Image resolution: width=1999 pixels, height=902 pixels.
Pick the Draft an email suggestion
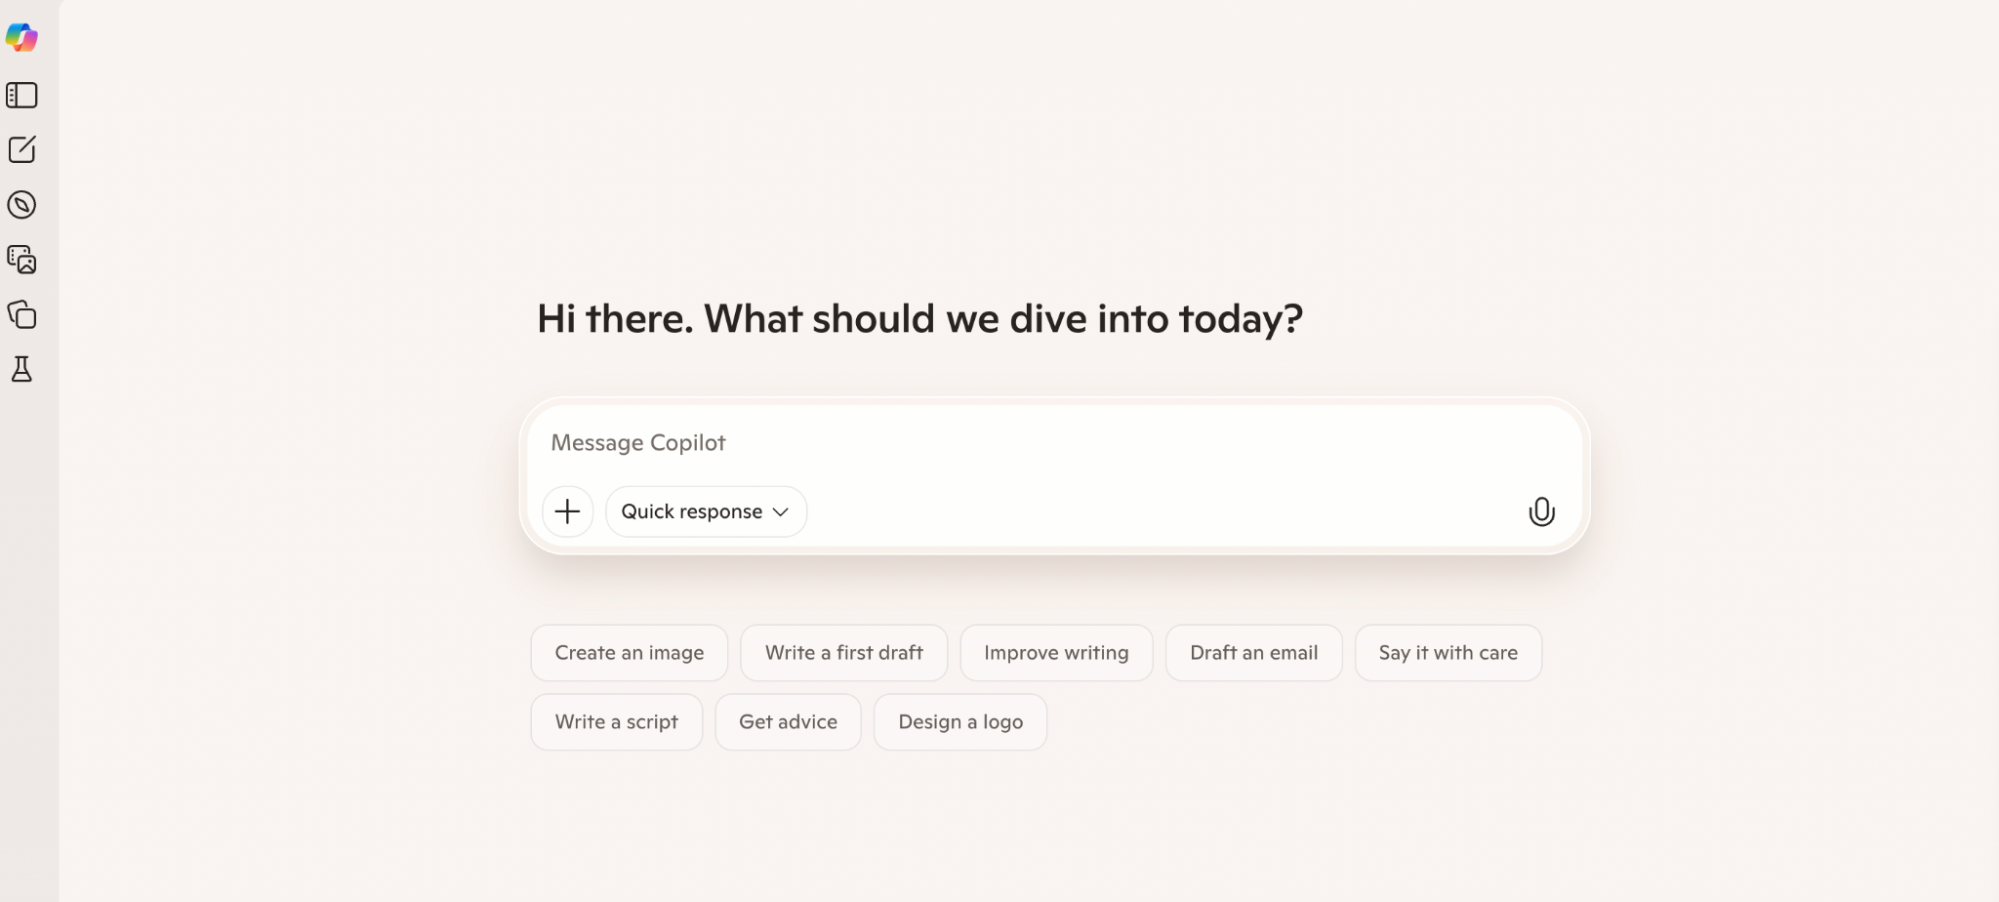pyautogui.click(x=1253, y=652)
